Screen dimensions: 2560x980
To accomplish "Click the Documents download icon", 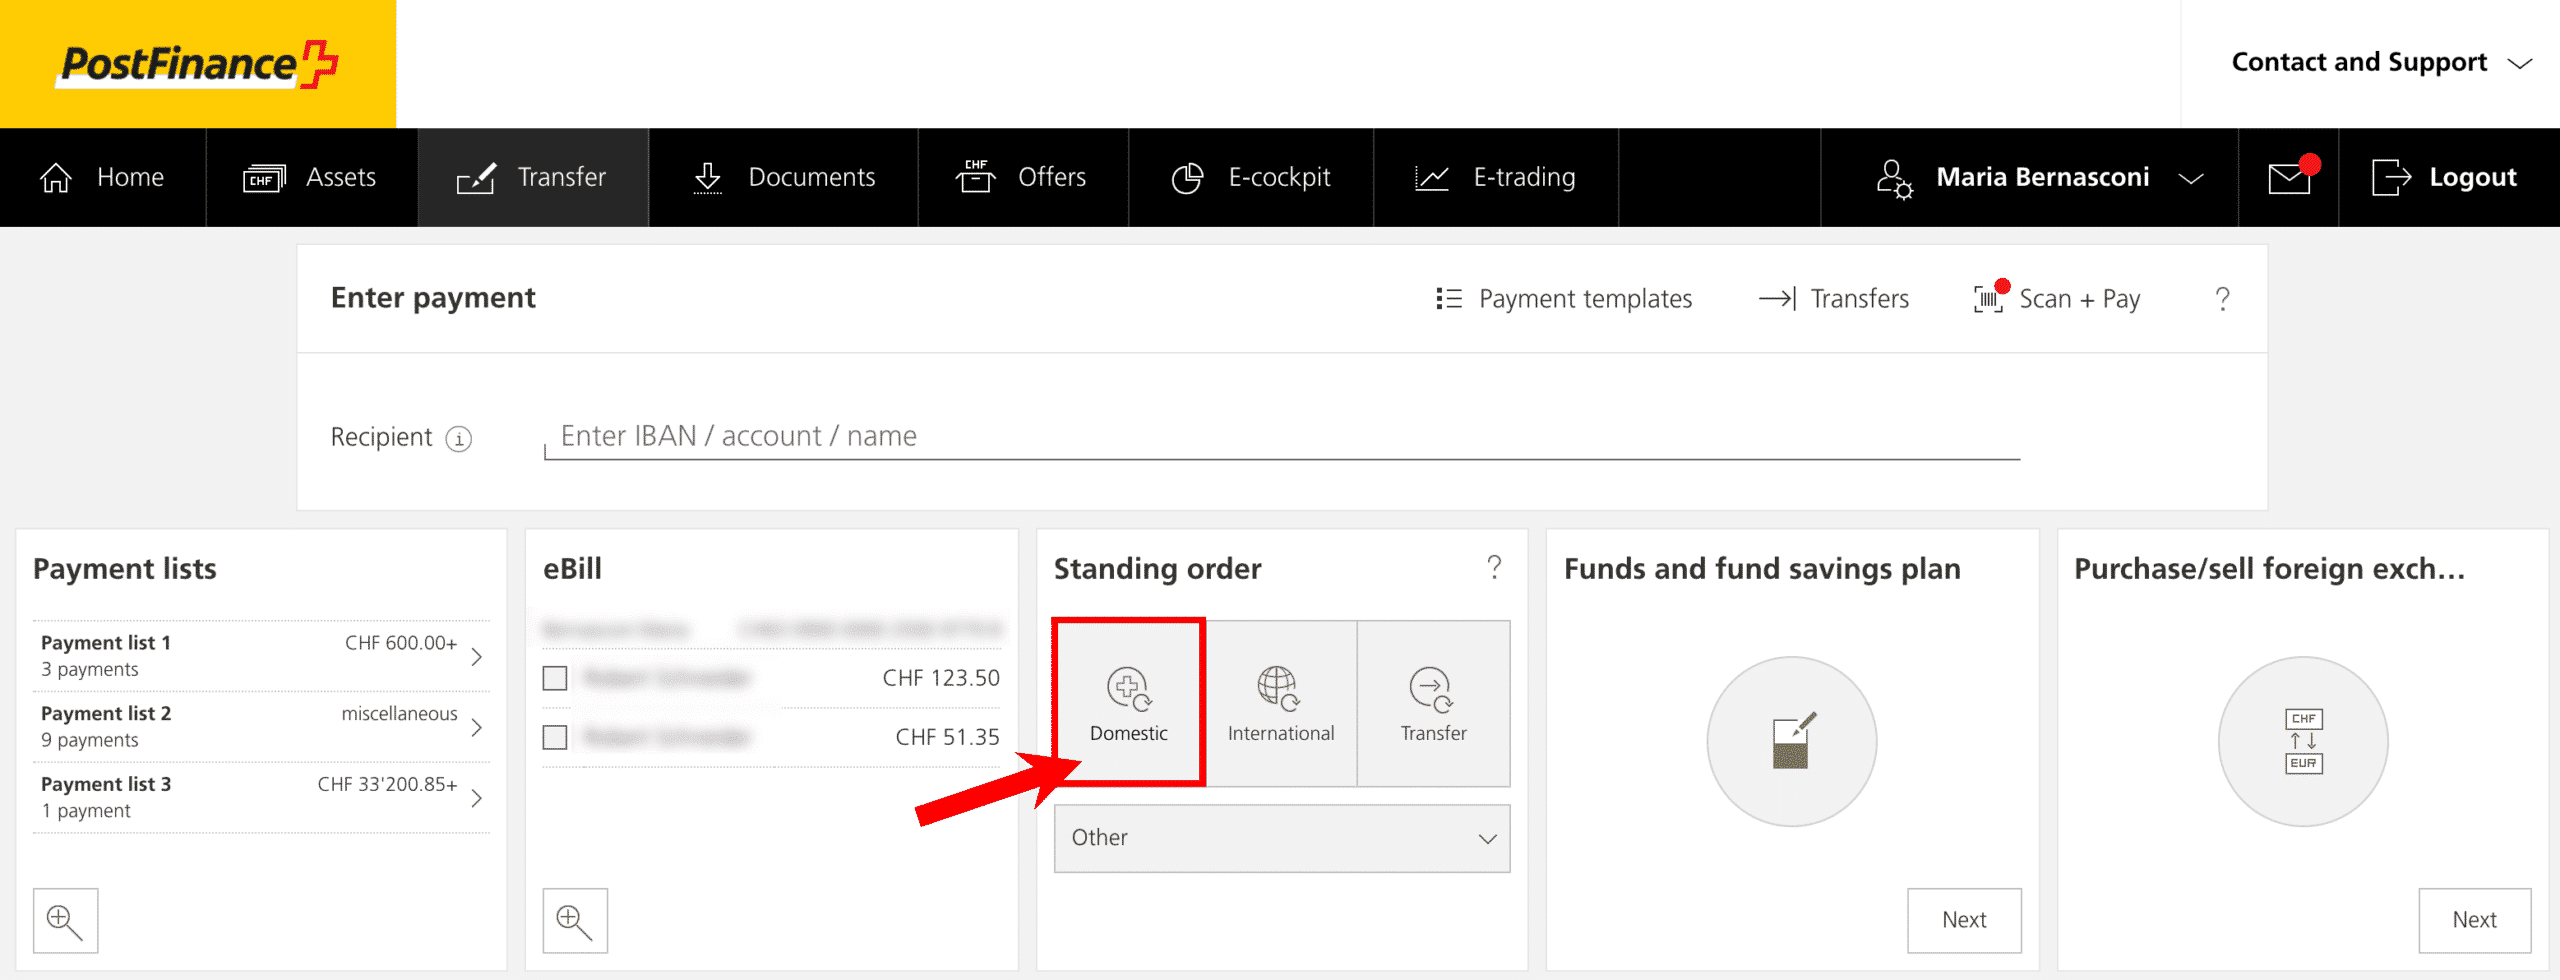I will click(x=708, y=178).
